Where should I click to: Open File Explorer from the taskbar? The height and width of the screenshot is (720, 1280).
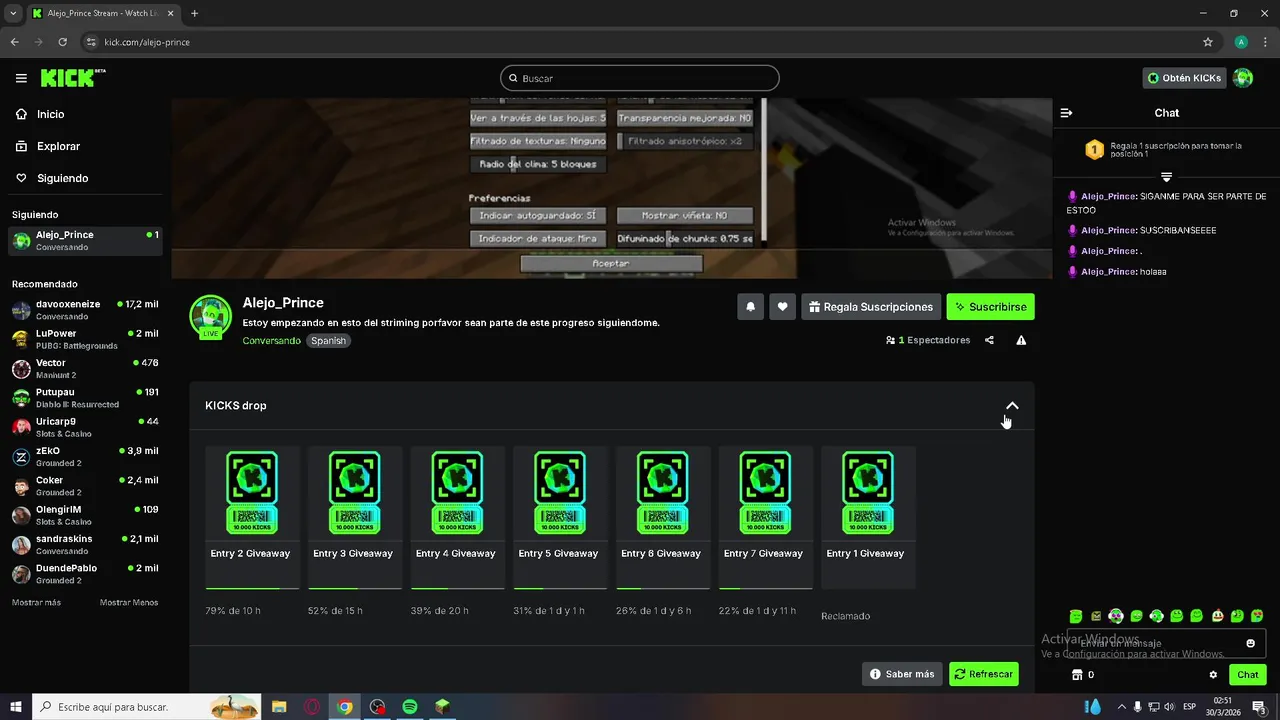279,706
